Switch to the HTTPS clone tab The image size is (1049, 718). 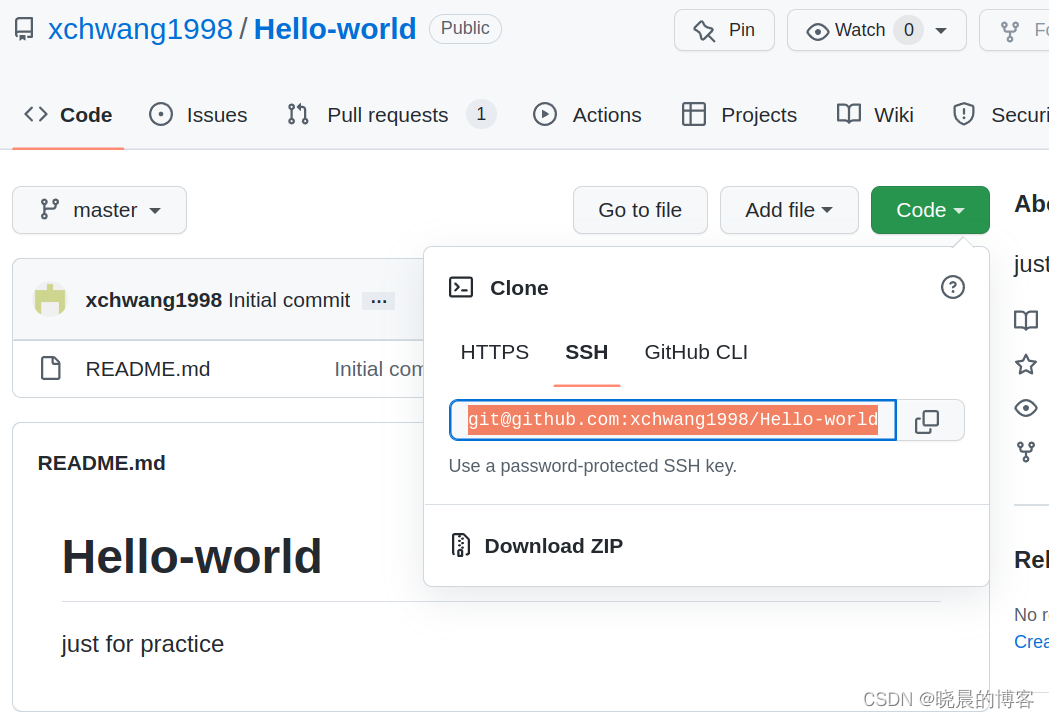[x=494, y=352]
